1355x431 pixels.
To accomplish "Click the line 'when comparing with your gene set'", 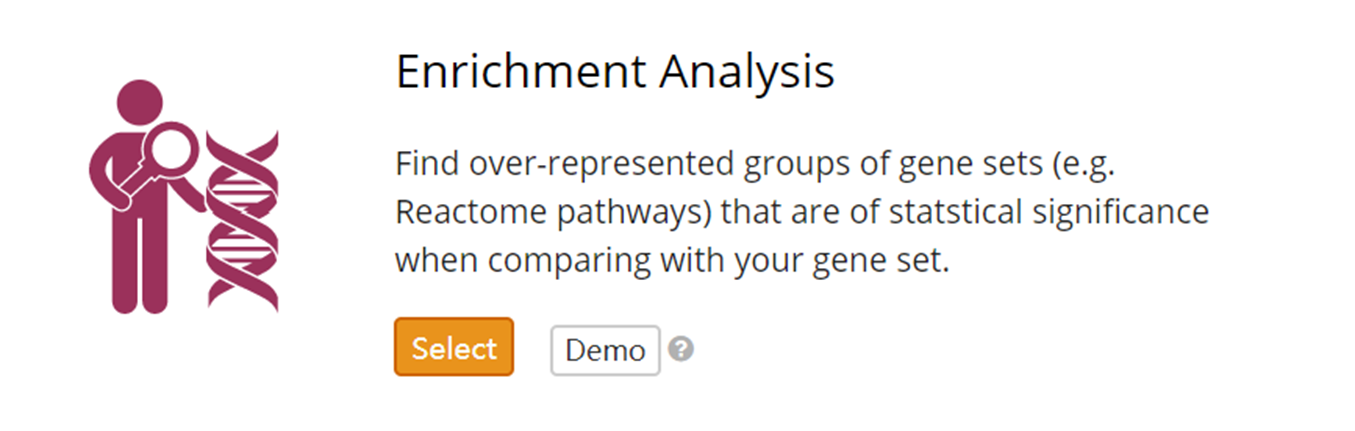I will coord(670,262).
